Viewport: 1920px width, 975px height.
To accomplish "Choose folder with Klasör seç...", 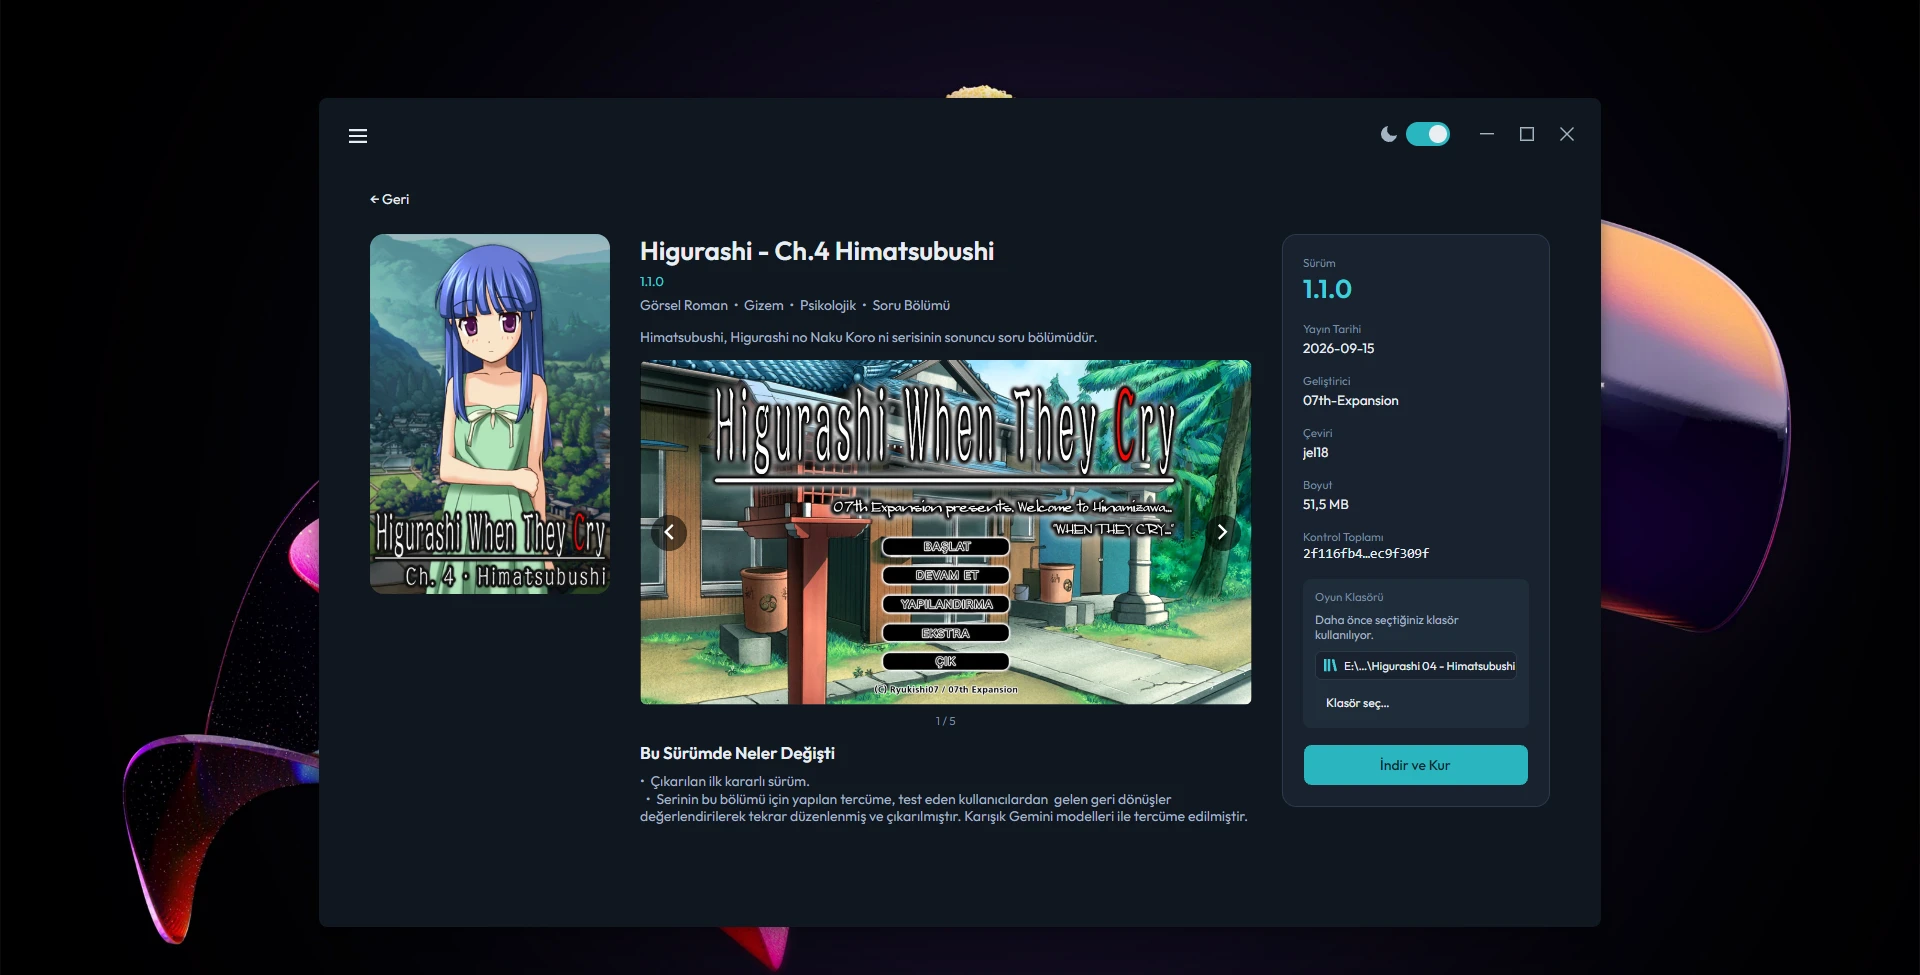I will click(x=1357, y=703).
